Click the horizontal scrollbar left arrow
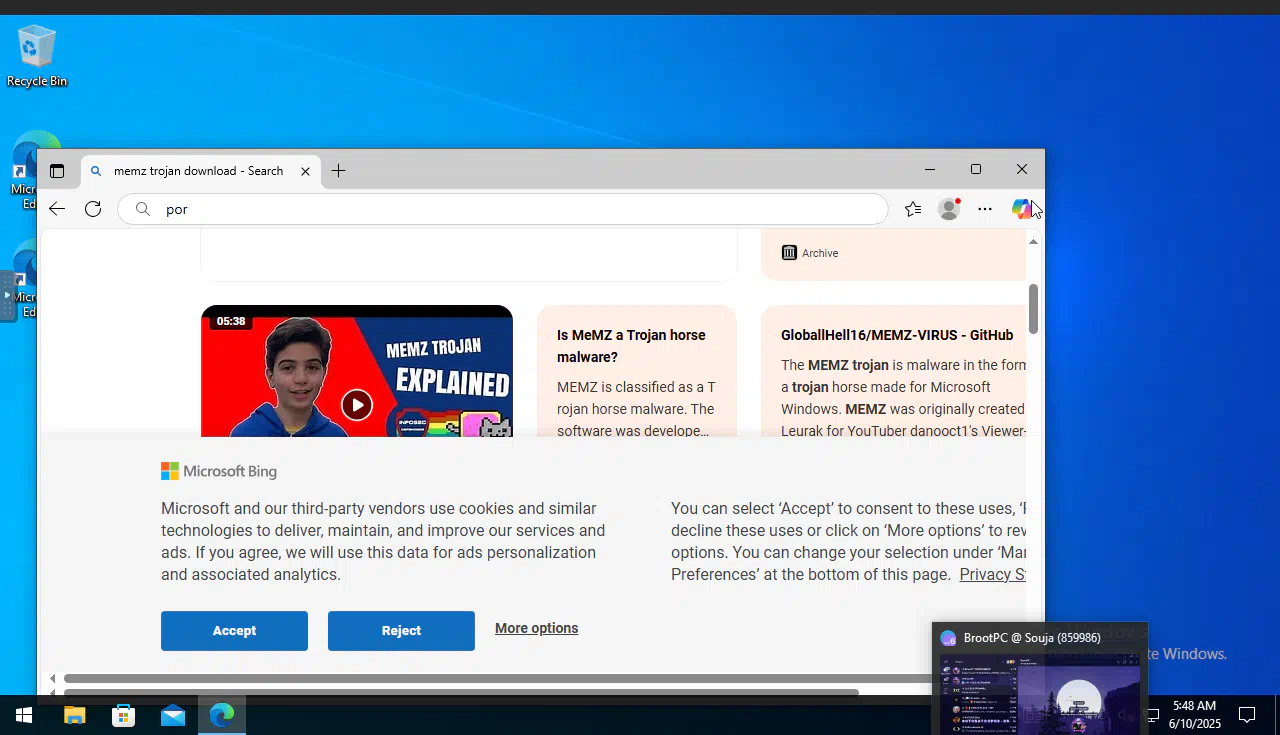This screenshot has height=735, width=1280. click(x=53, y=679)
